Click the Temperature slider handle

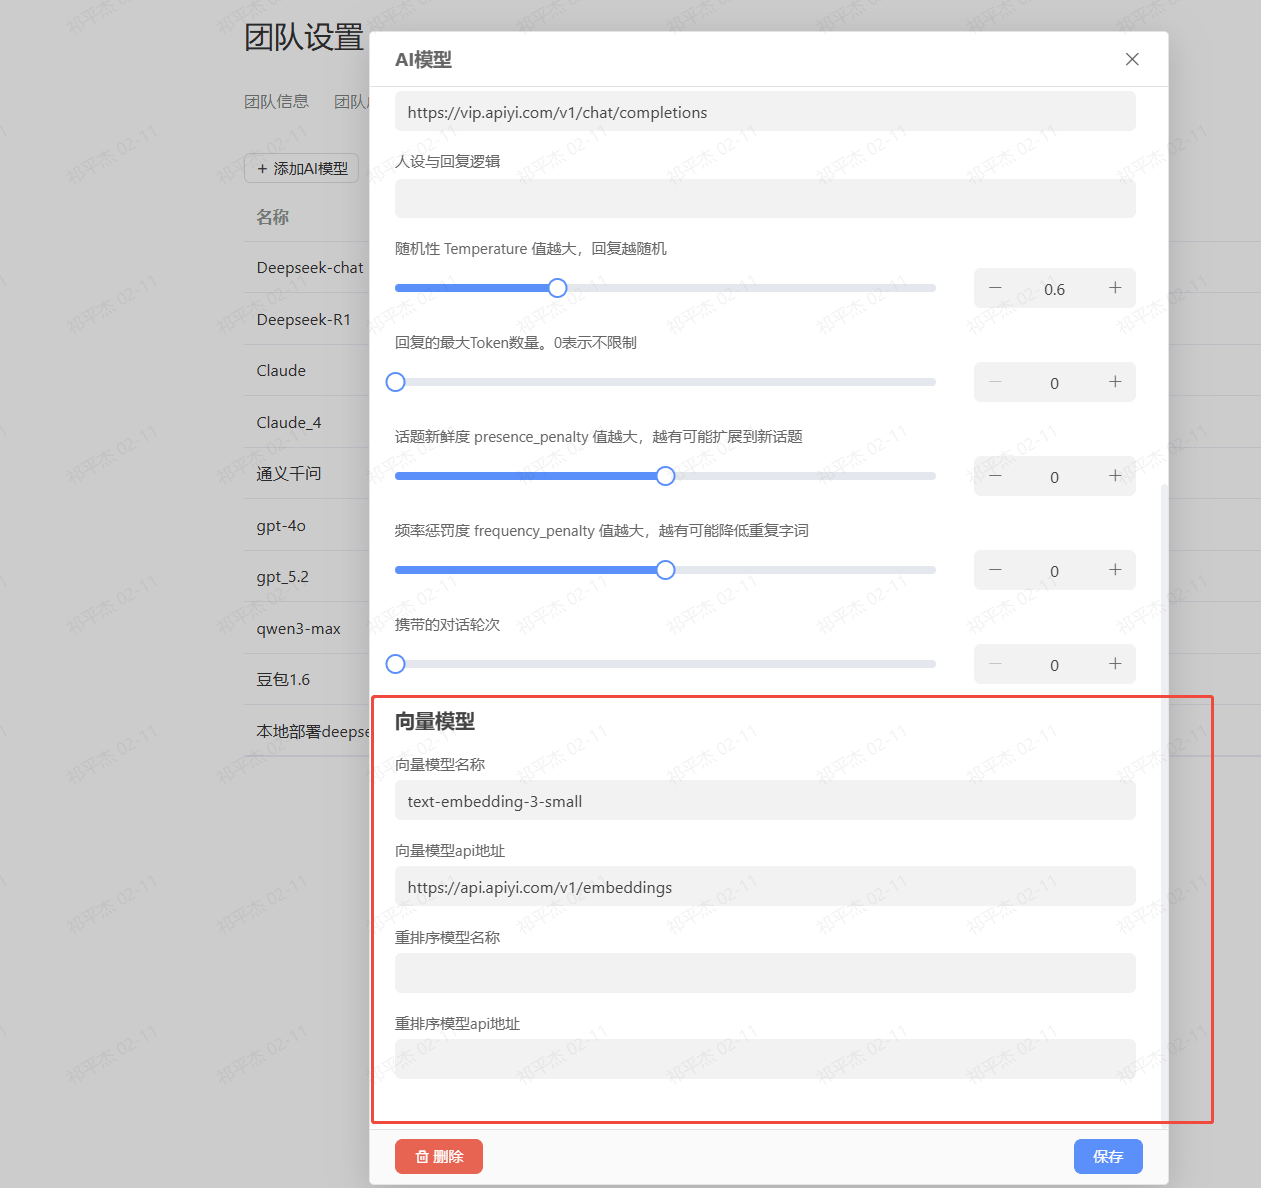click(x=558, y=288)
